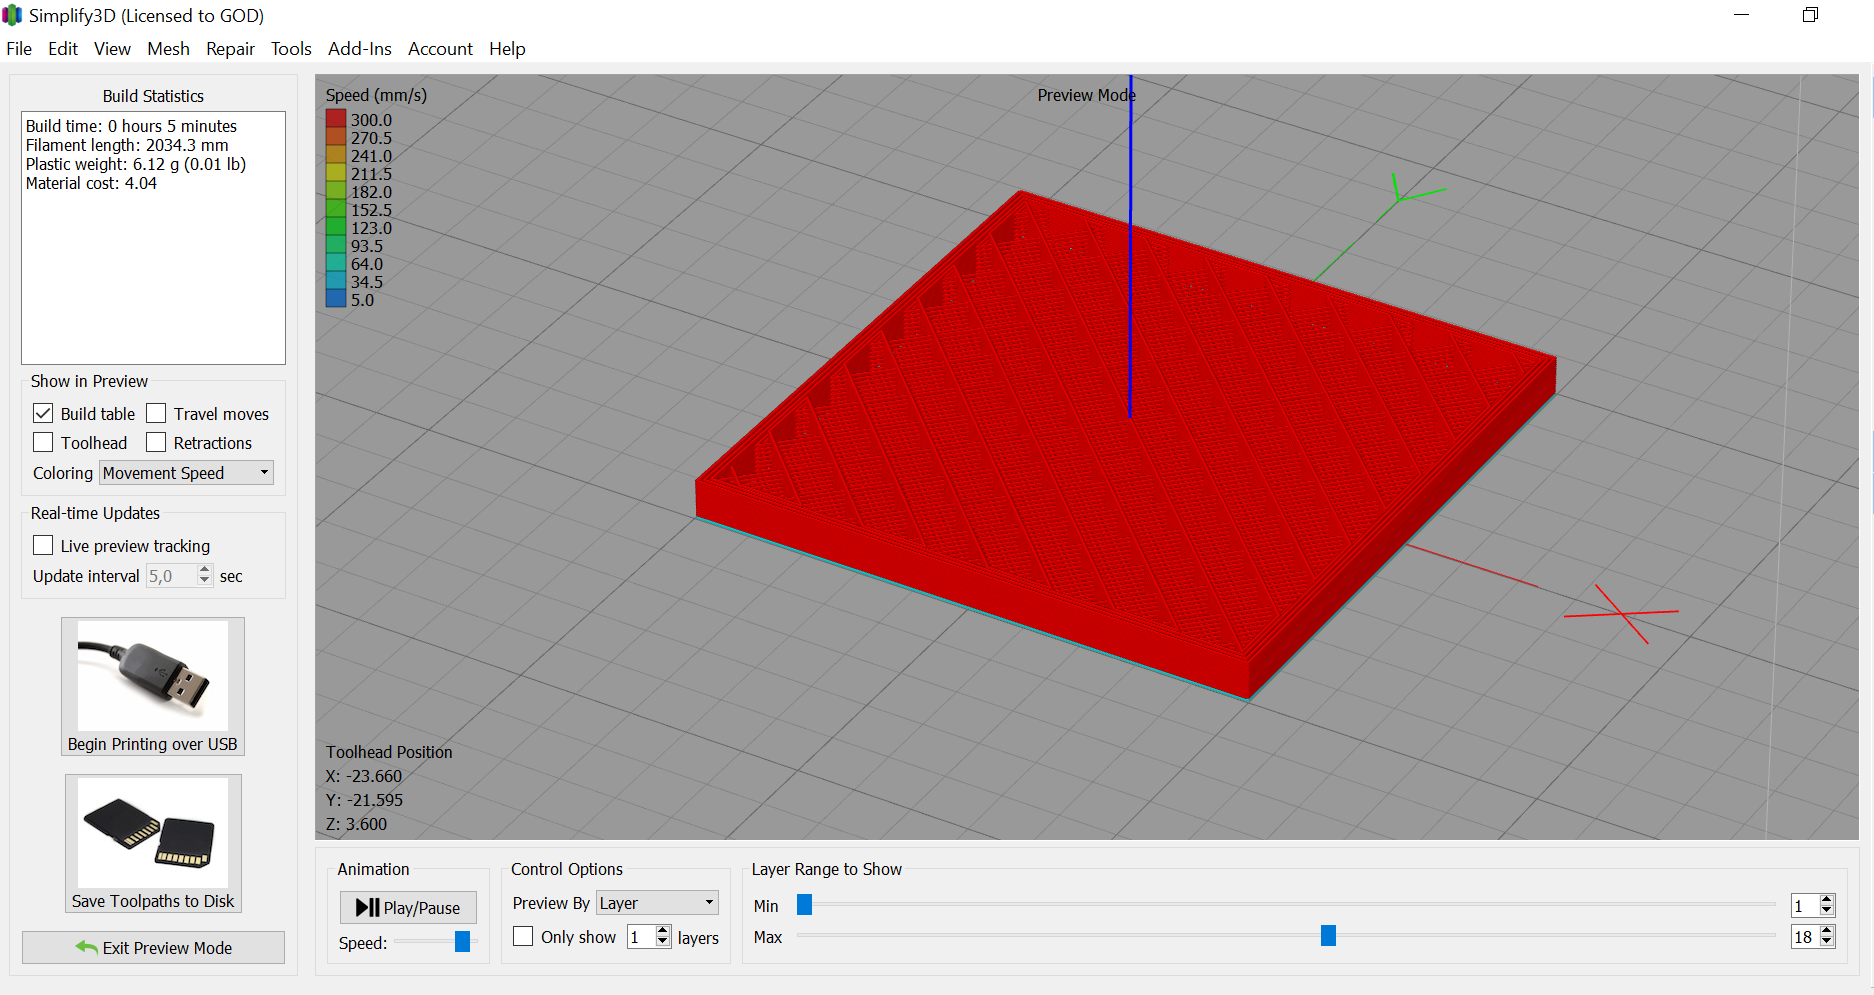Enable Retractions in preview
The width and height of the screenshot is (1874, 995).
(156, 442)
